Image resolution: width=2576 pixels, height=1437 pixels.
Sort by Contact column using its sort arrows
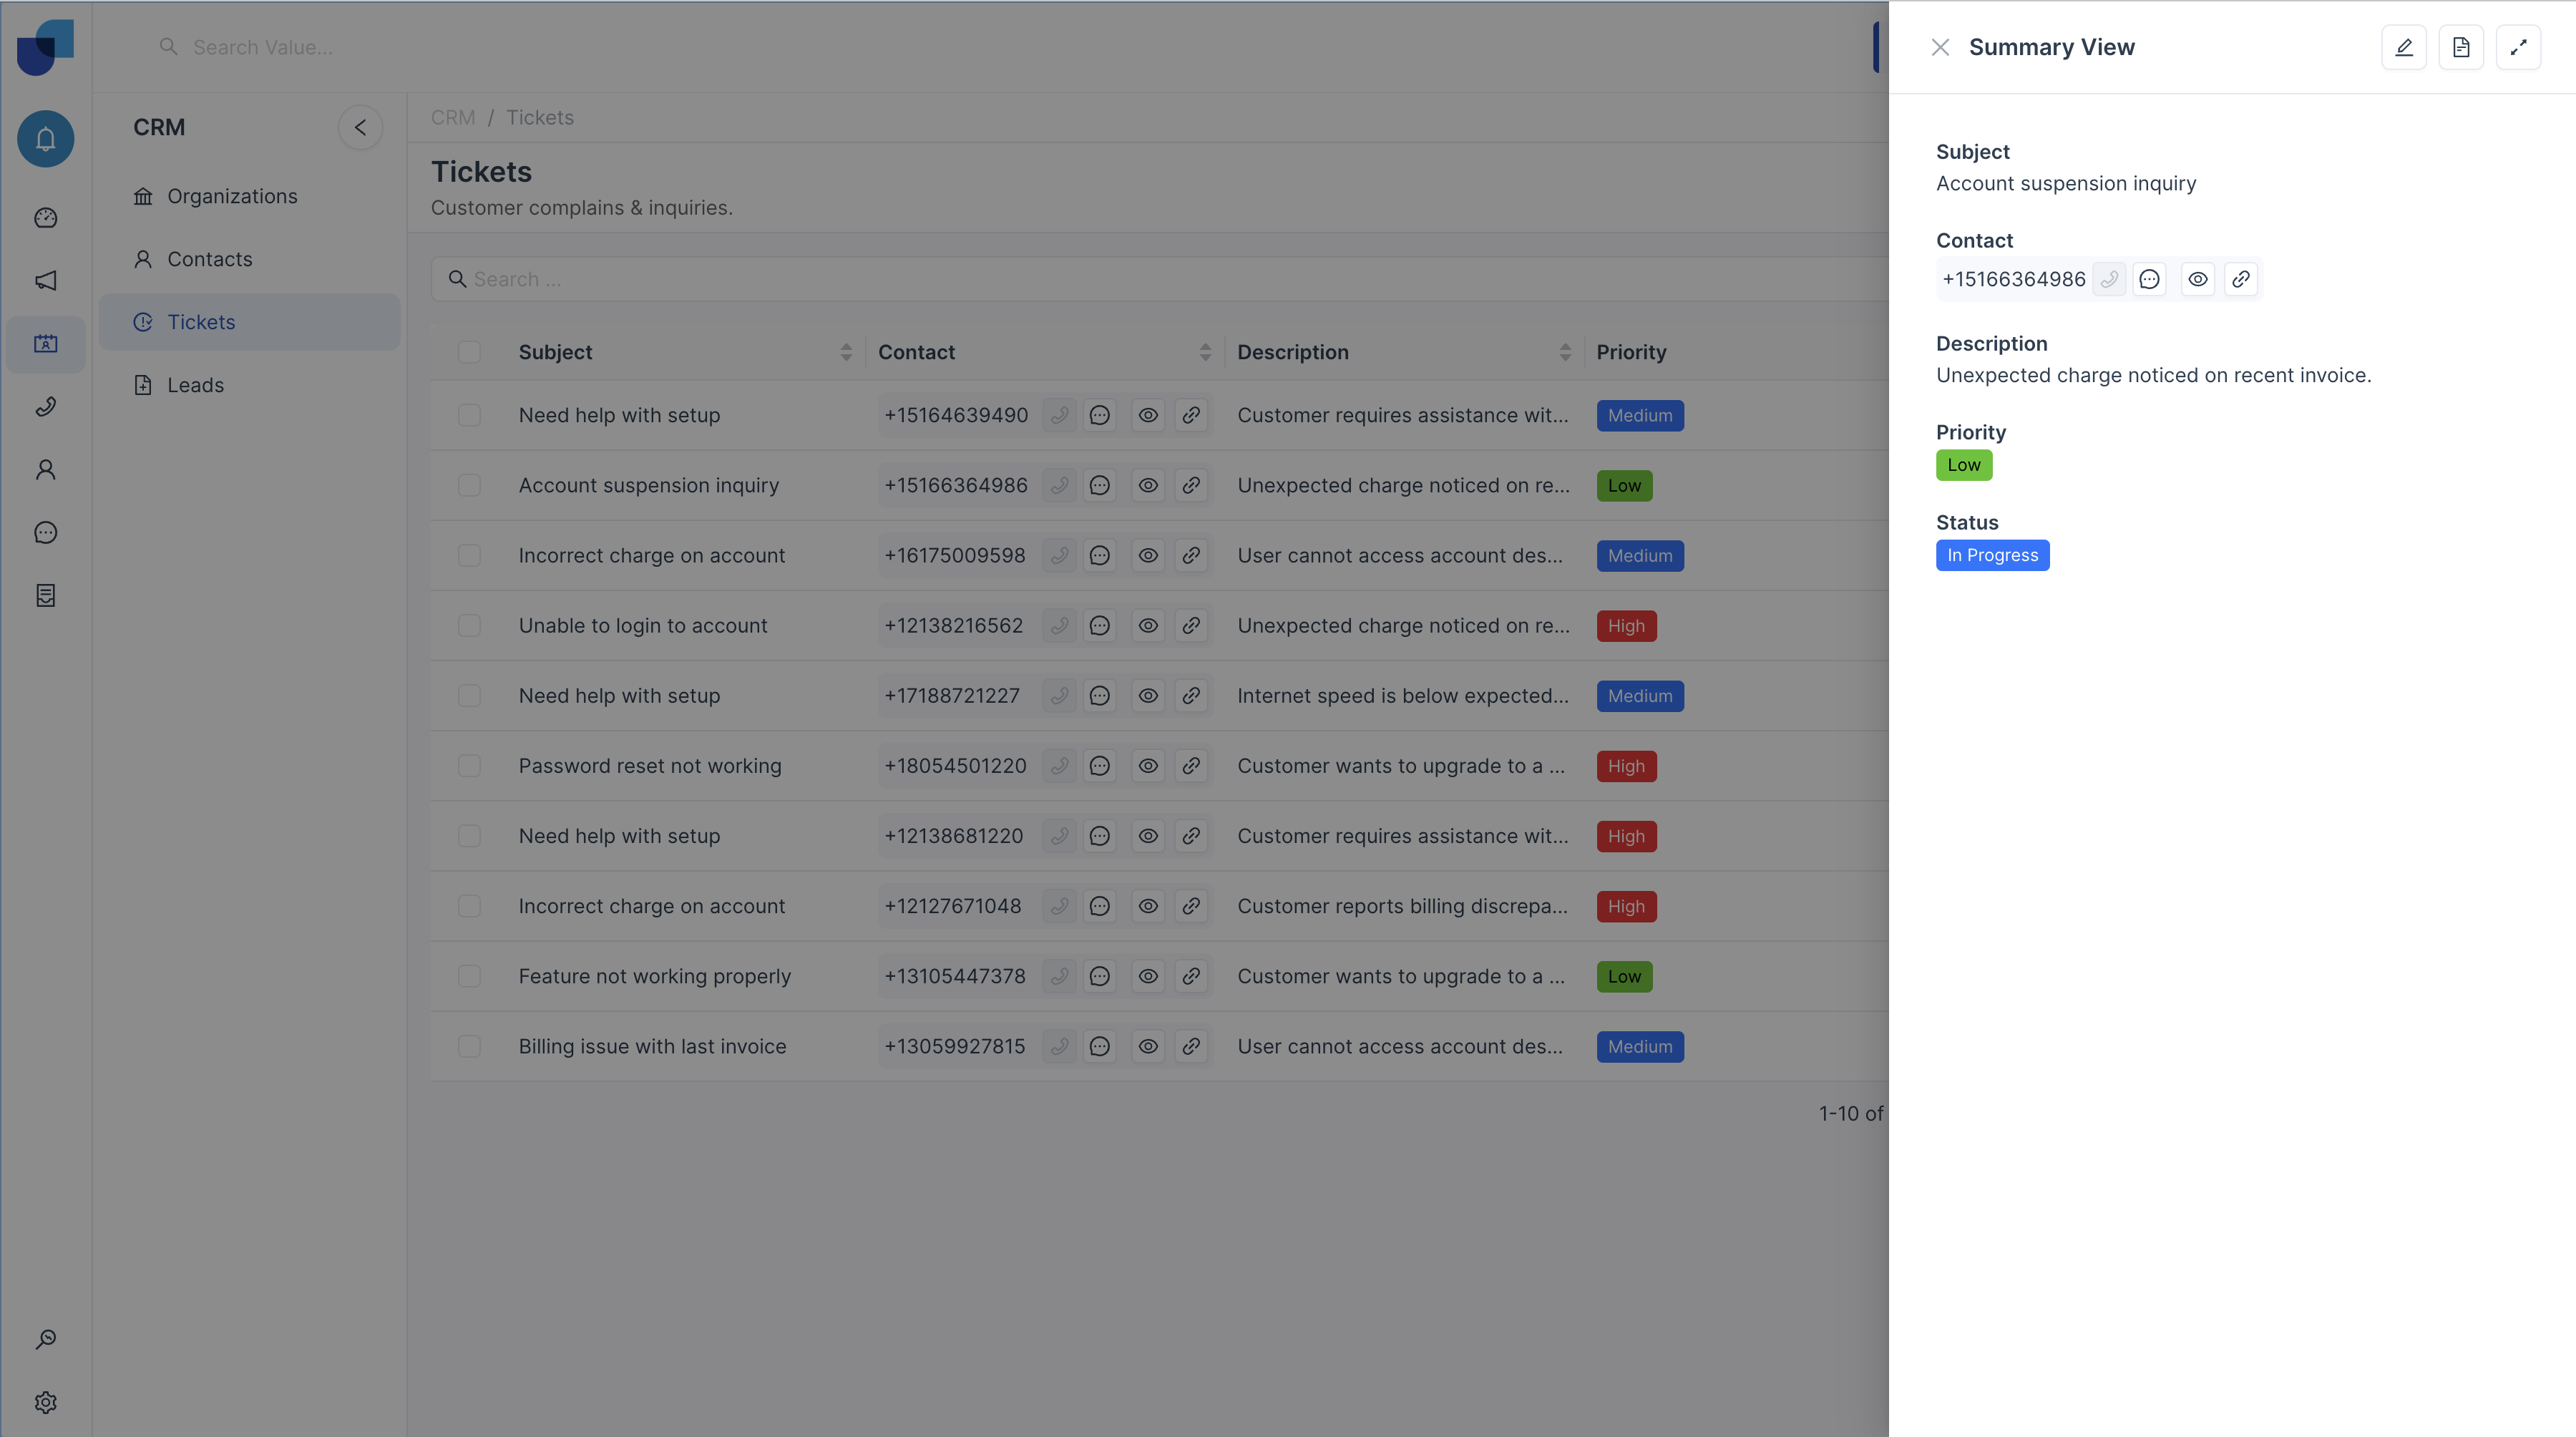[x=1205, y=352]
